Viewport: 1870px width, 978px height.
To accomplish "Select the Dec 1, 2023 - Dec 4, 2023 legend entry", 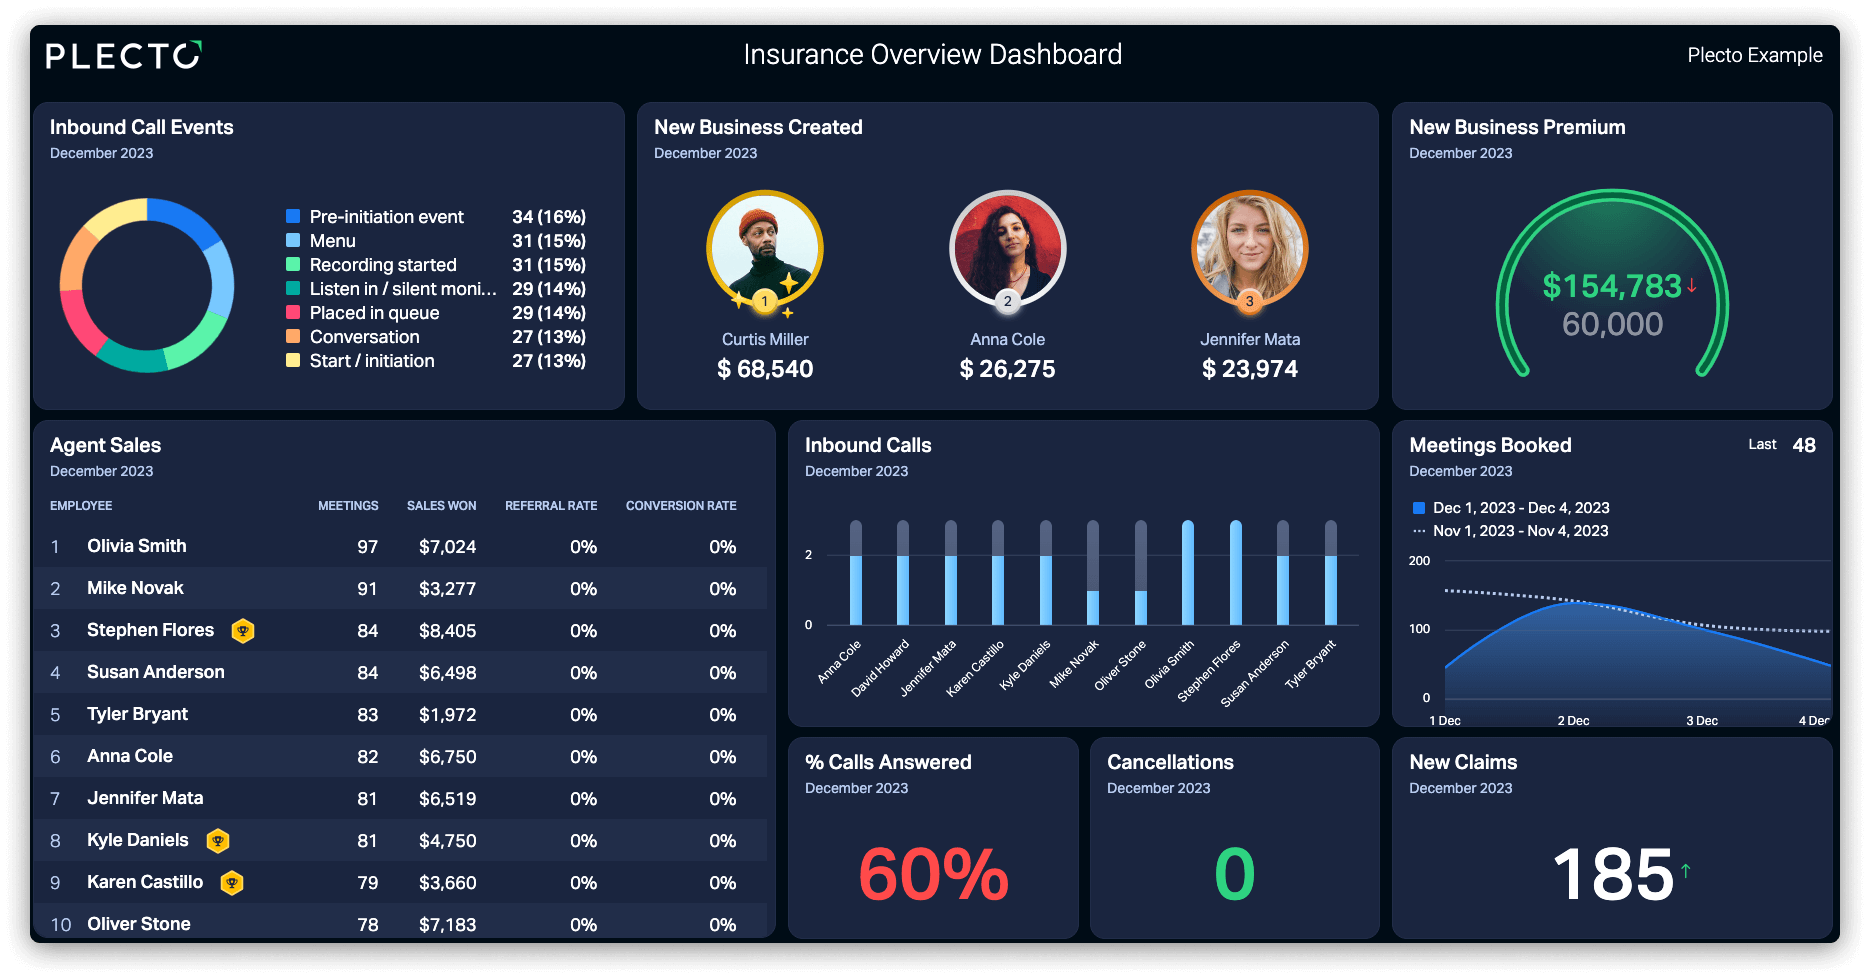I will (x=1511, y=508).
